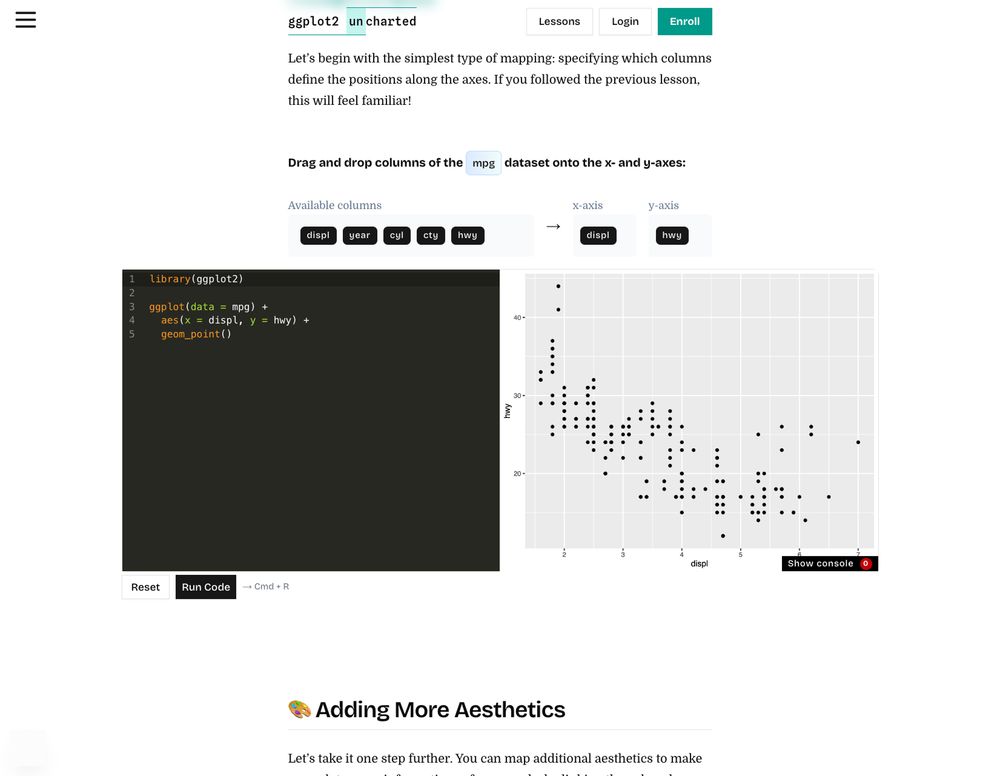This screenshot has height=776, width=1000.
Task: Go to Lessons
Action: [559, 21]
